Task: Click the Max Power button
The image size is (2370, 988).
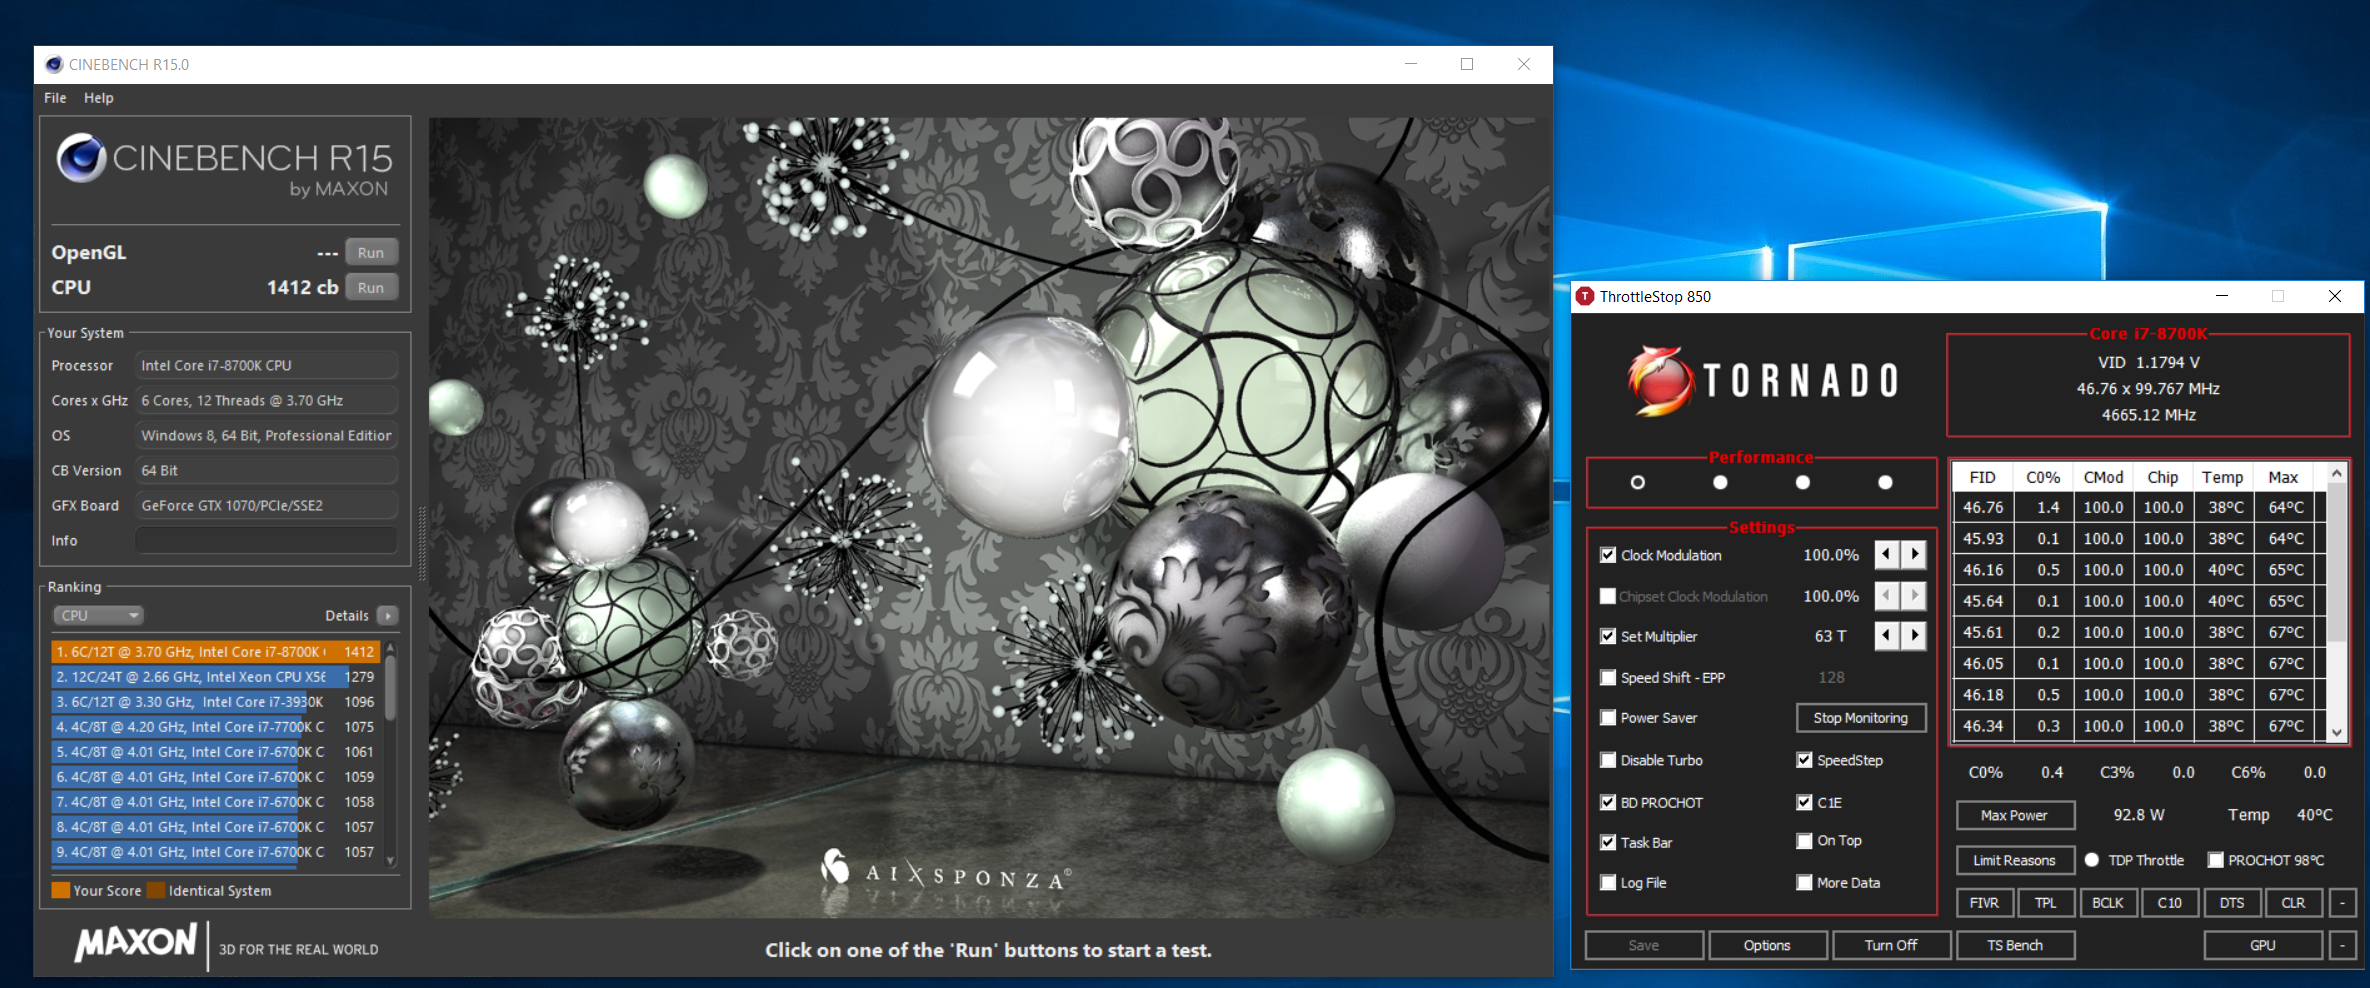Action: (x=2015, y=815)
